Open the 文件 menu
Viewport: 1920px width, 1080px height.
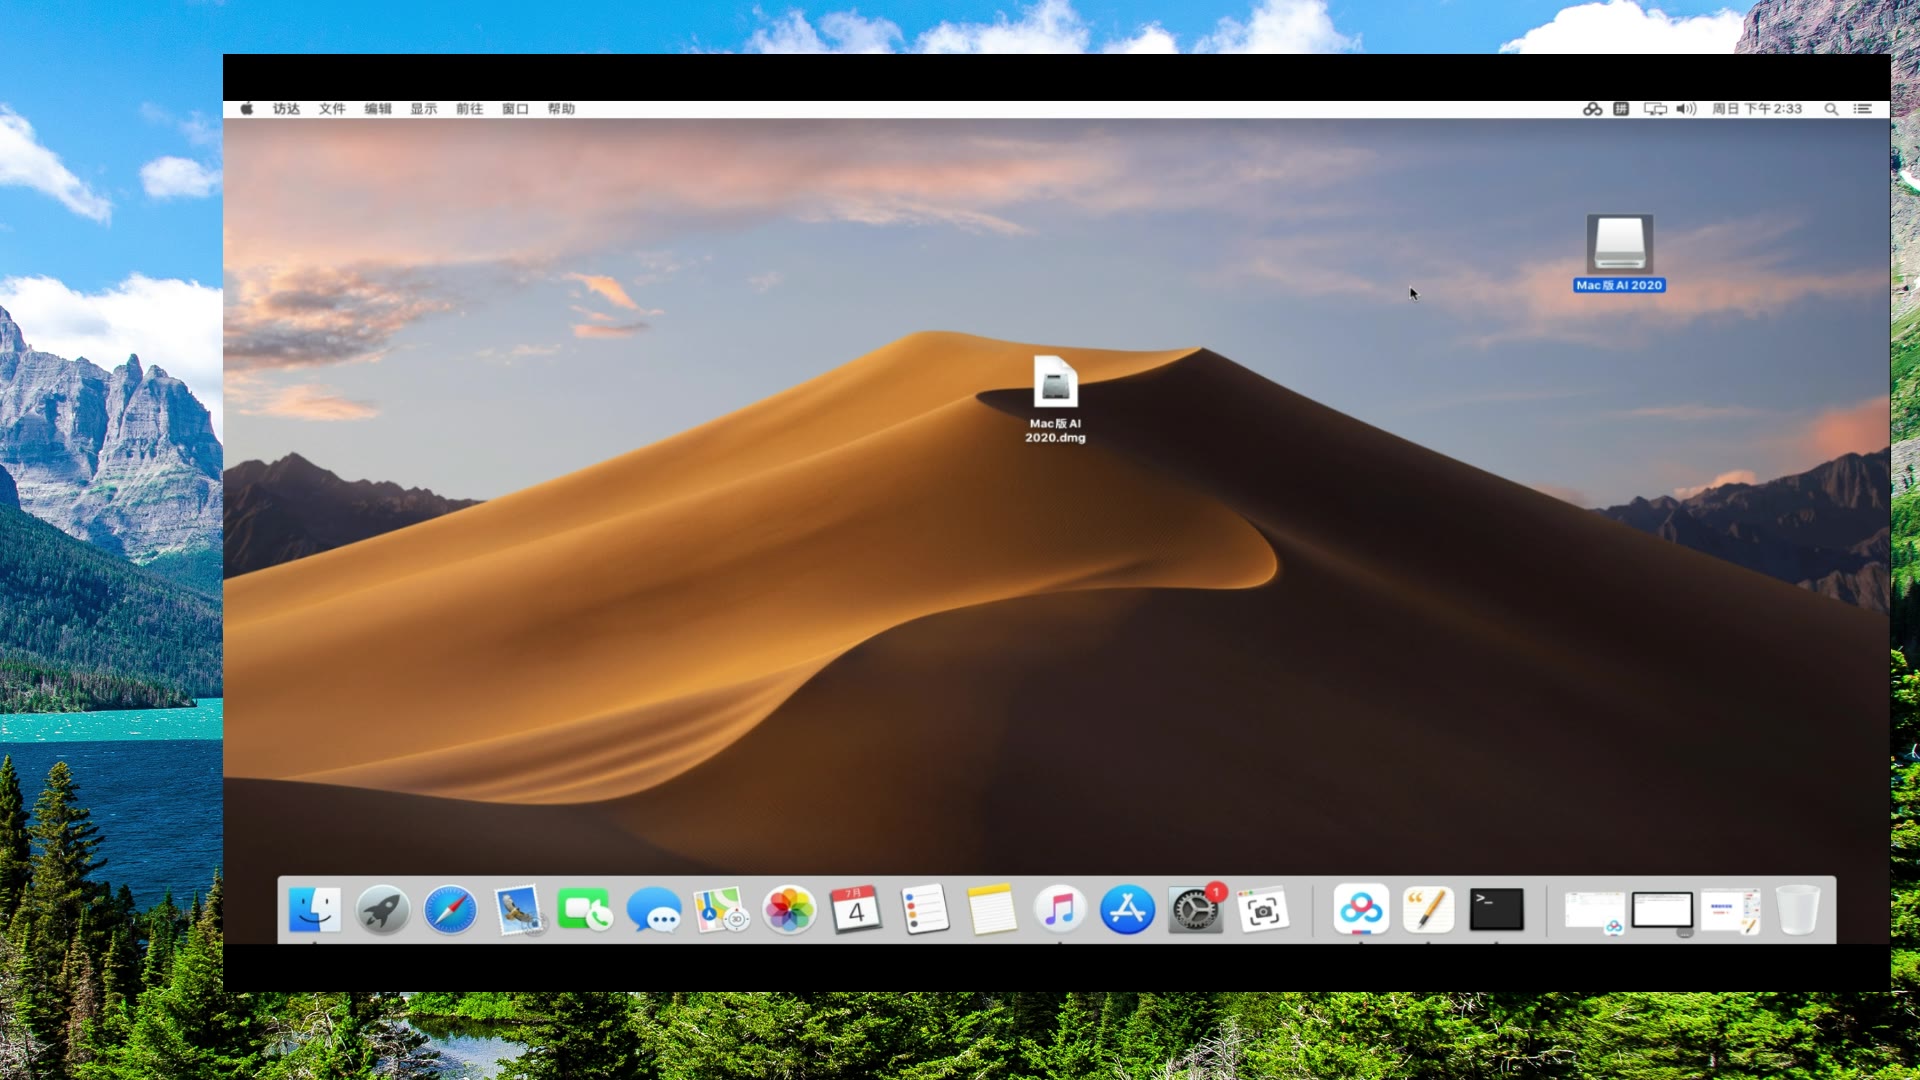[332, 109]
